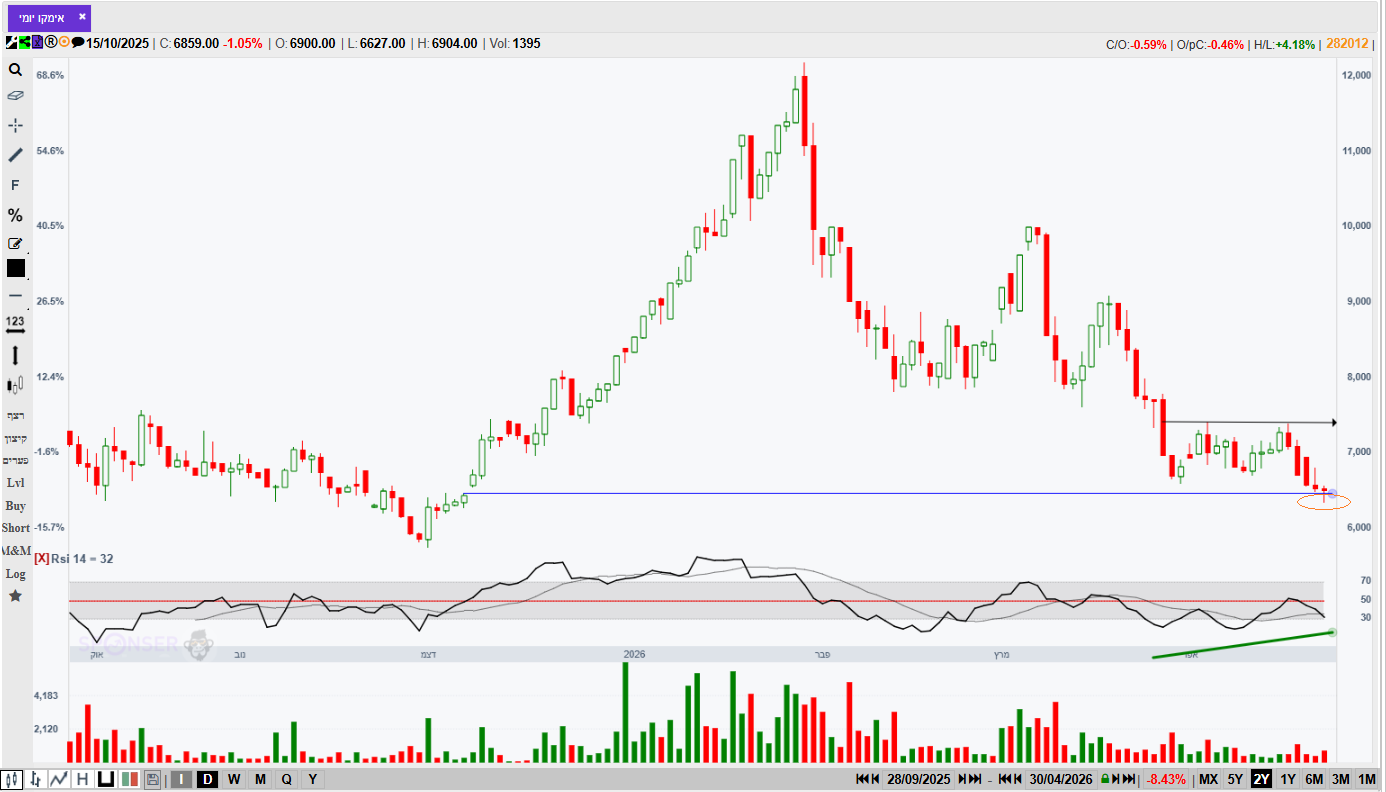Set range to 1Y

click(x=1288, y=779)
